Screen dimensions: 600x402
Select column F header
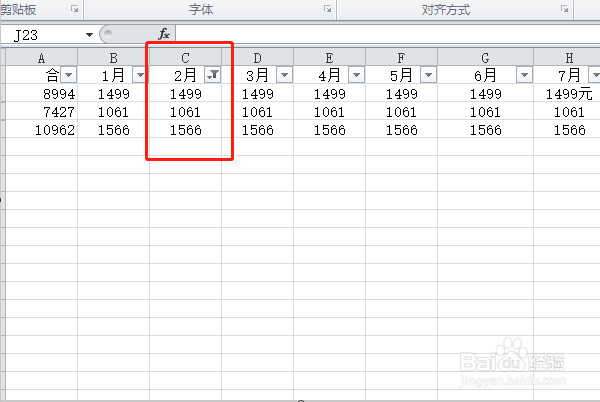401,57
